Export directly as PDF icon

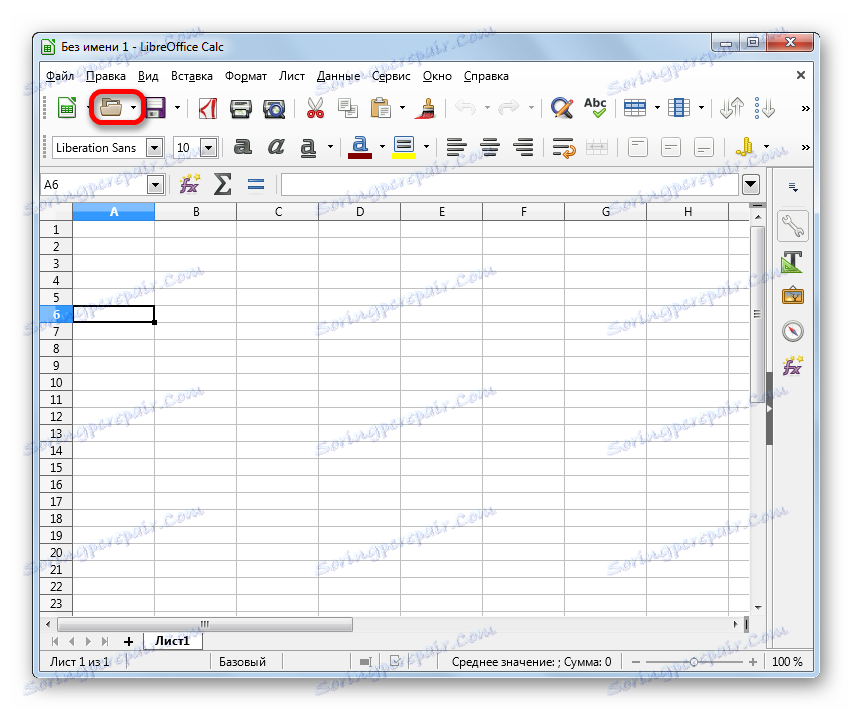(x=208, y=108)
